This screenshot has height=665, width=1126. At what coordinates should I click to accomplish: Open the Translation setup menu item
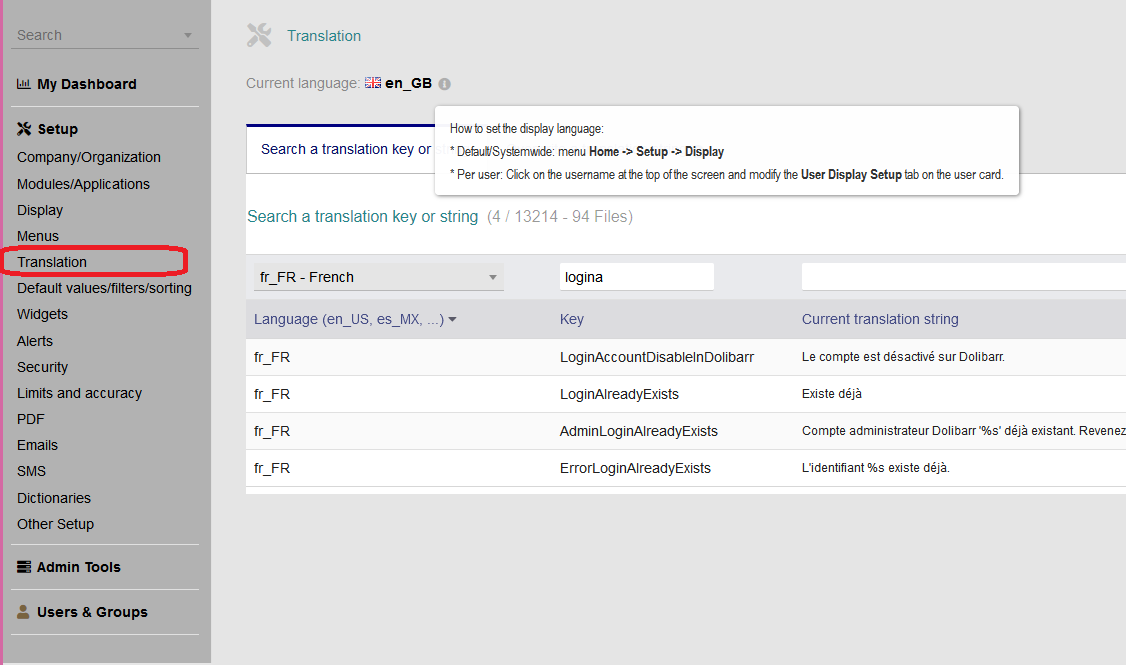(52, 262)
